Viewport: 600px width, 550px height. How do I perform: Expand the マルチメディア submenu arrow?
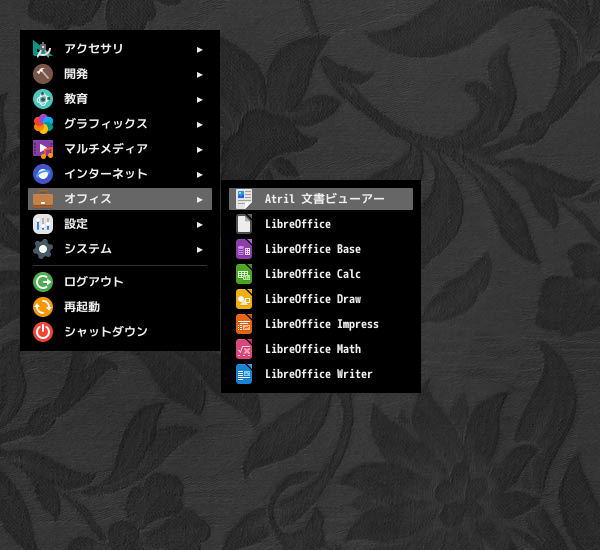point(199,150)
